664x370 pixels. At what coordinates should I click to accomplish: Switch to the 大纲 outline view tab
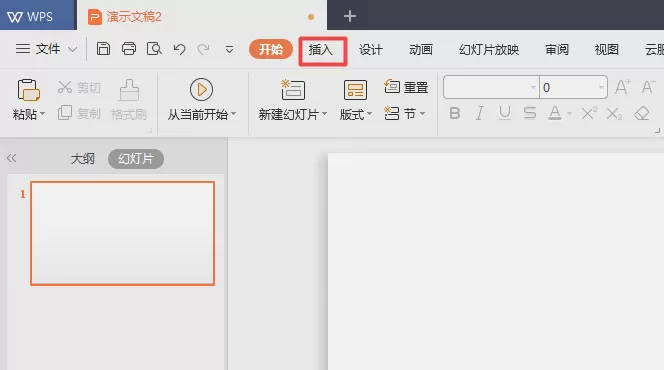coord(83,159)
